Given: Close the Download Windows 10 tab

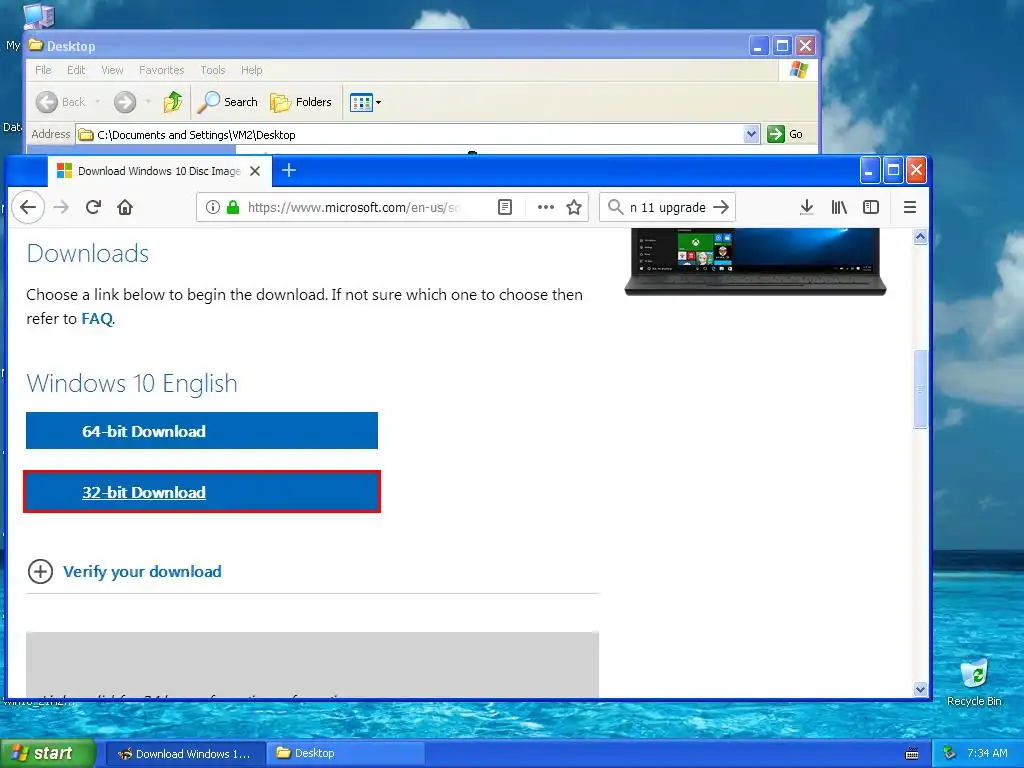Looking at the screenshot, I should (255, 171).
